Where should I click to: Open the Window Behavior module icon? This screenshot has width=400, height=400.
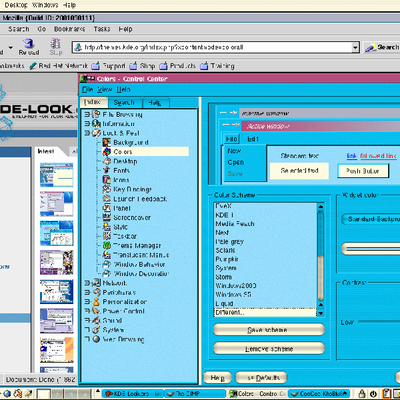107,264
